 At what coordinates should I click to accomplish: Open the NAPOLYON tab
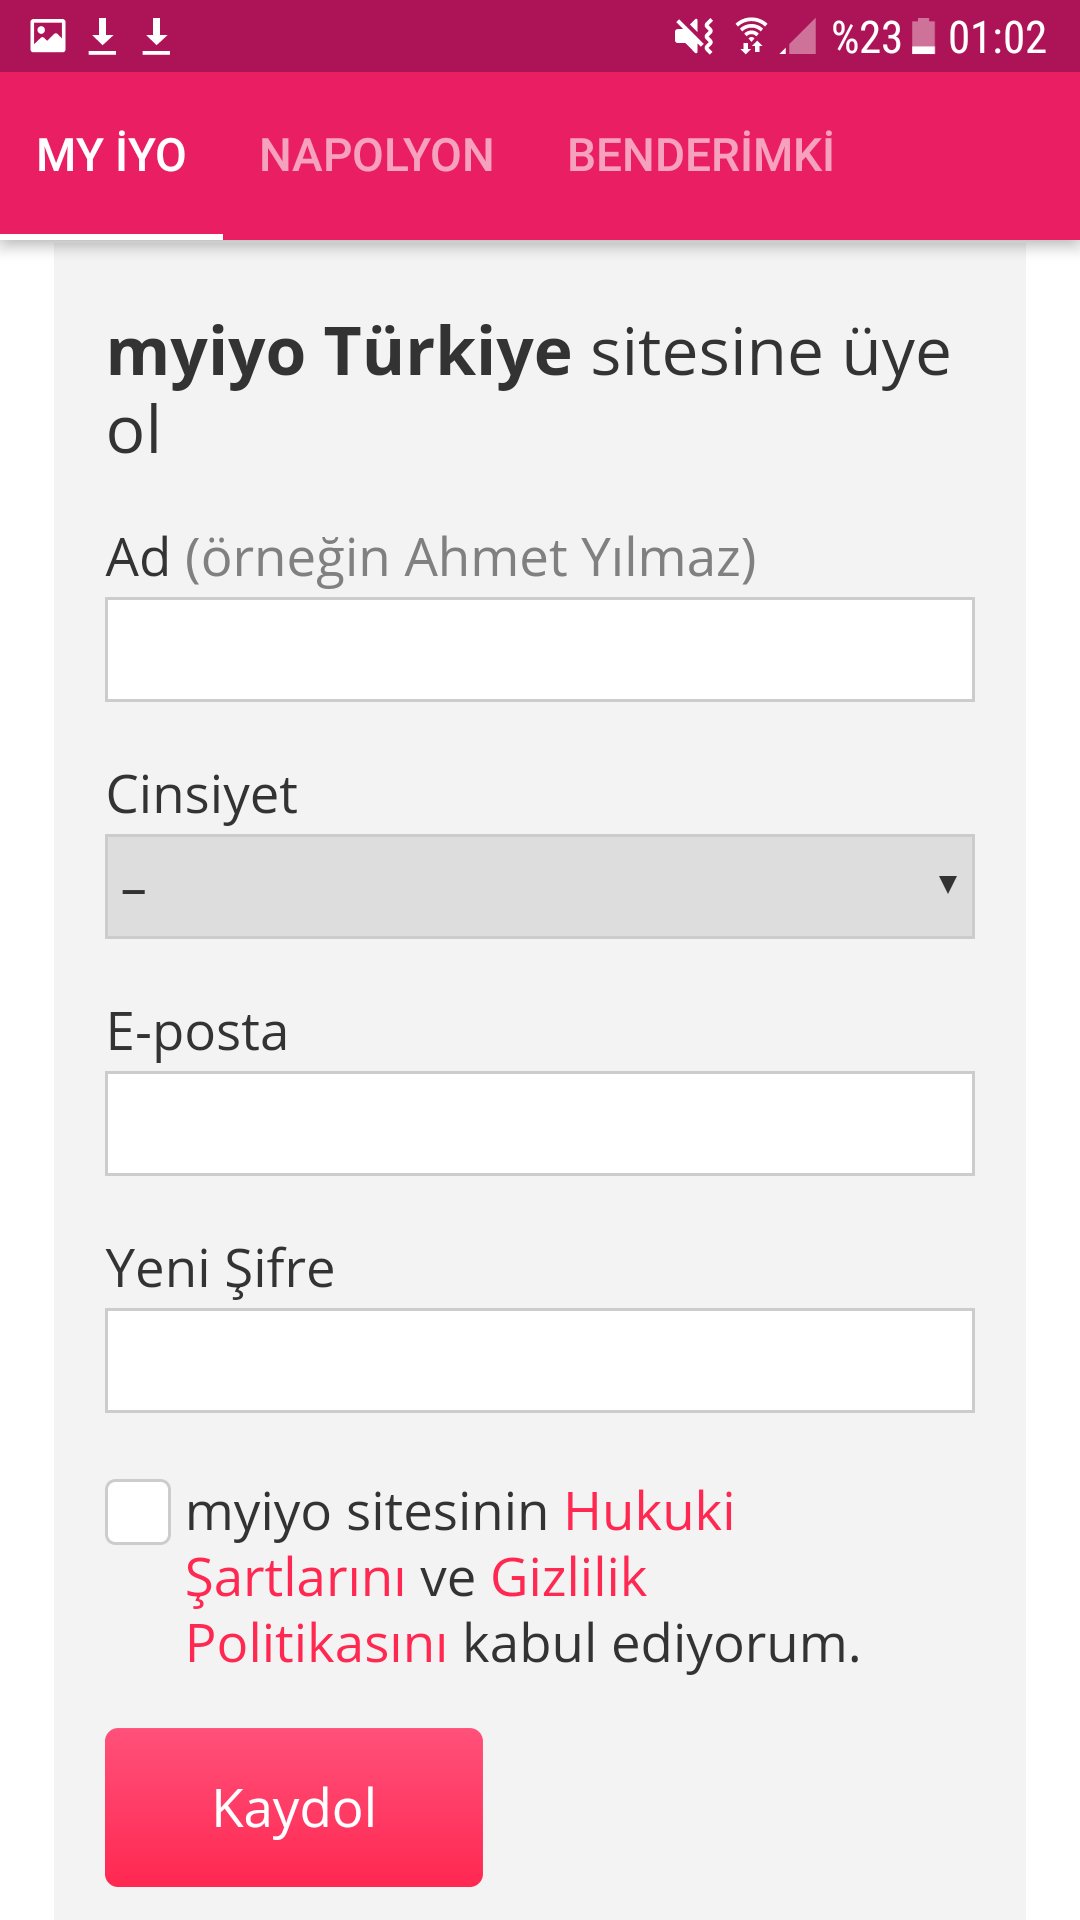click(x=377, y=156)
